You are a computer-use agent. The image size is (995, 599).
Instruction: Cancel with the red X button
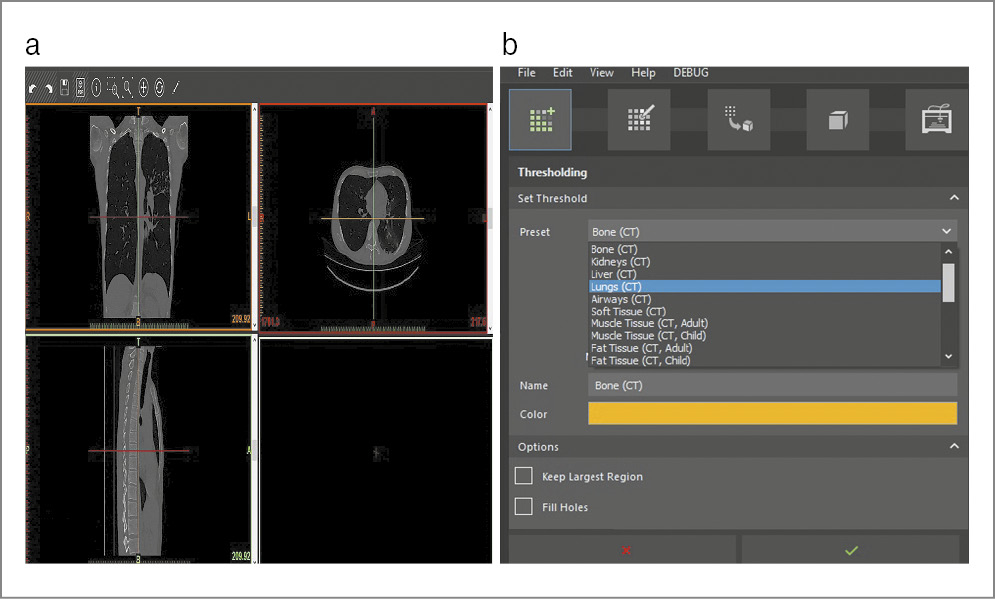pos(625,550)
